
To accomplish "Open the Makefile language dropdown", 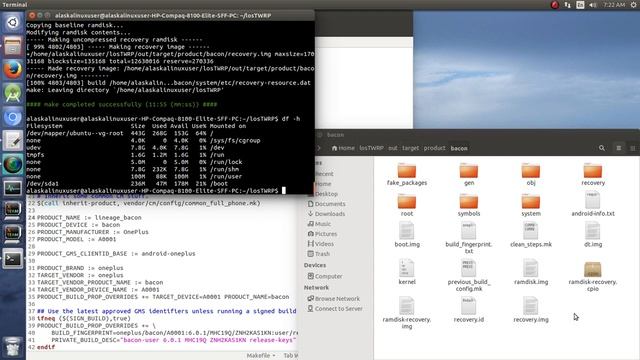I will point(260,356).
